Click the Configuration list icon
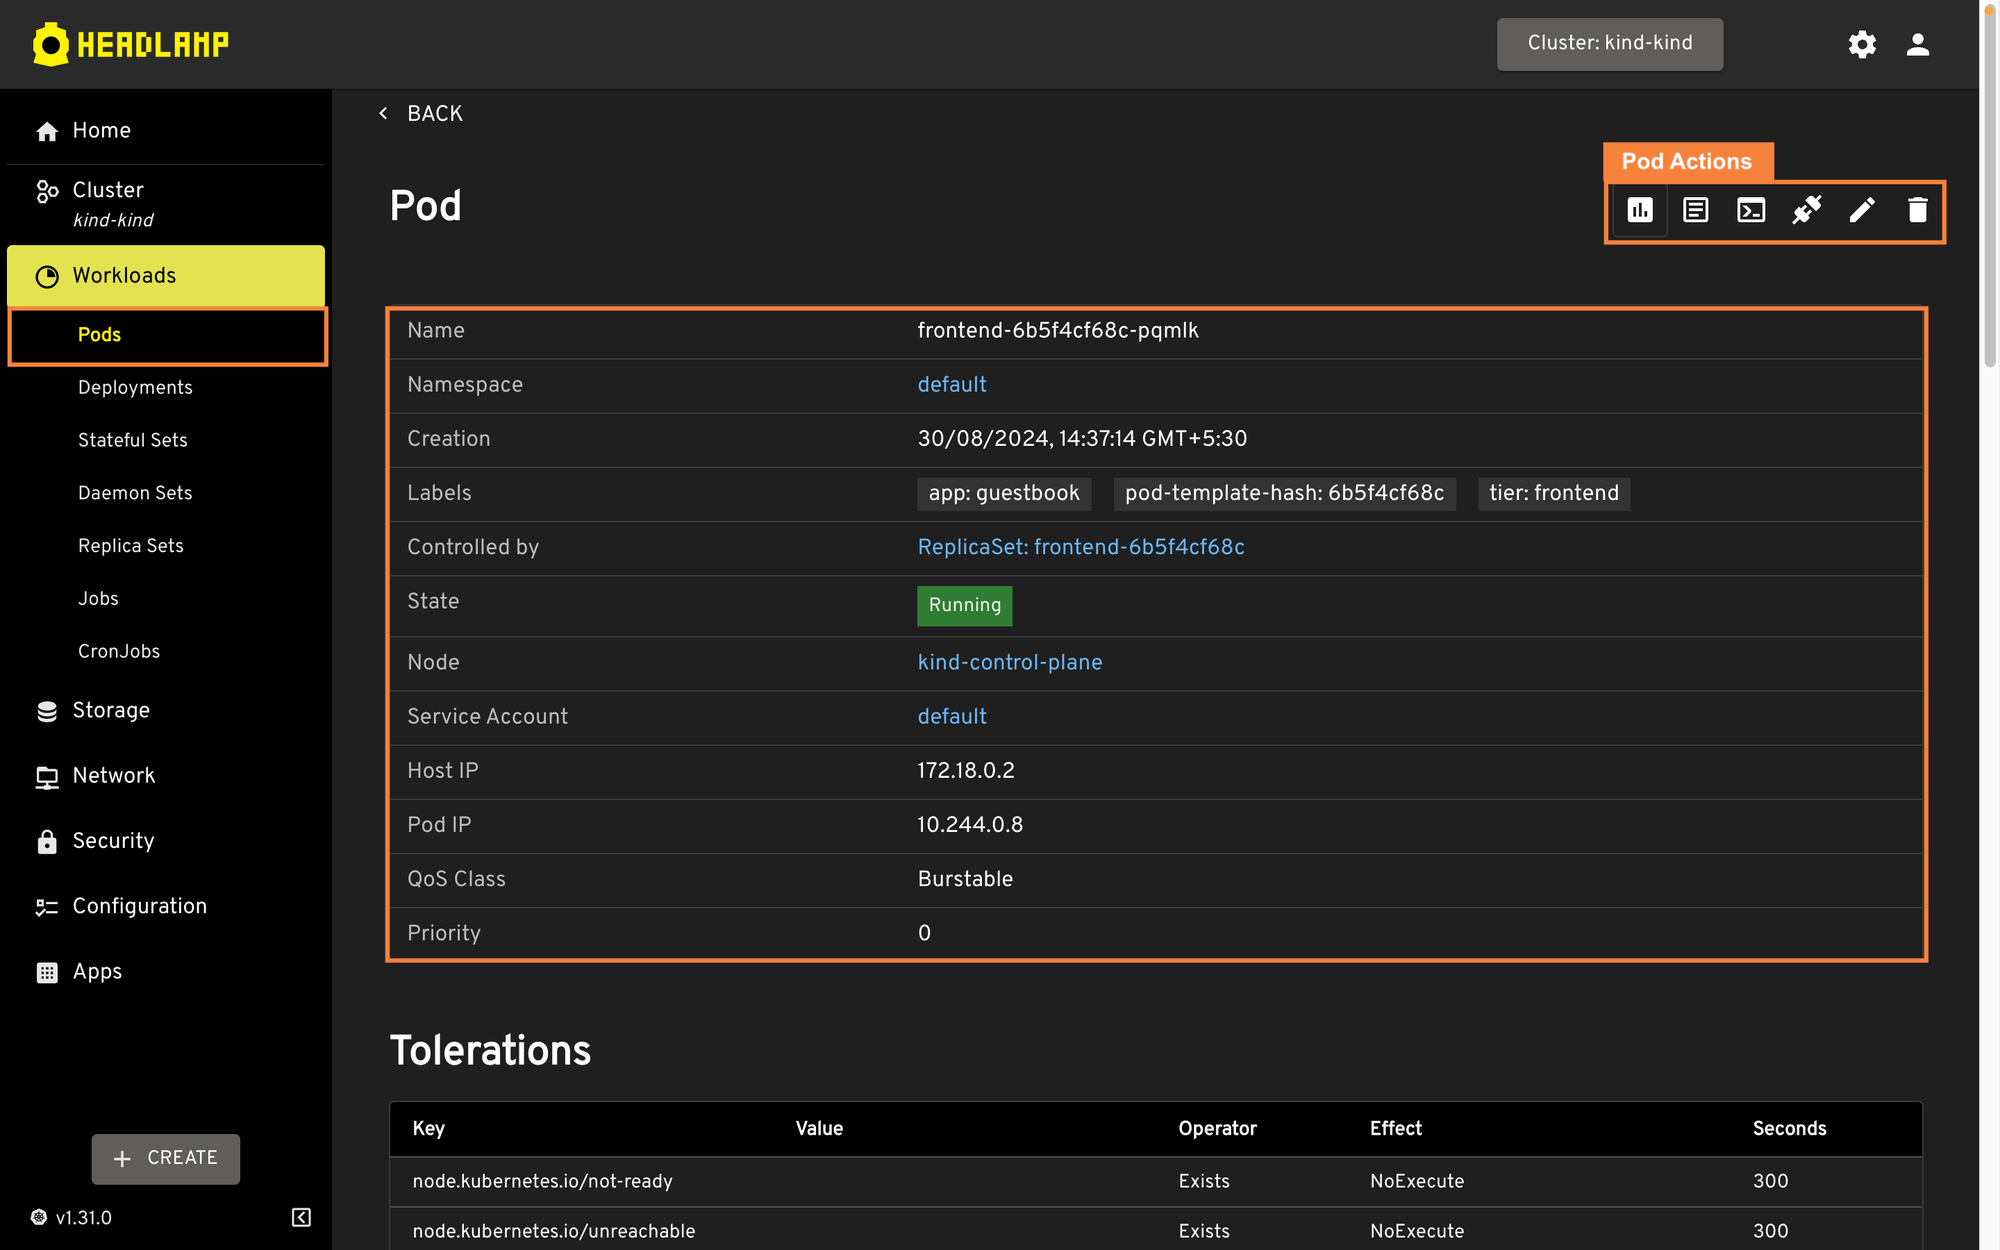Viewport: 2000px width, 1250px height. coord(47,907)
